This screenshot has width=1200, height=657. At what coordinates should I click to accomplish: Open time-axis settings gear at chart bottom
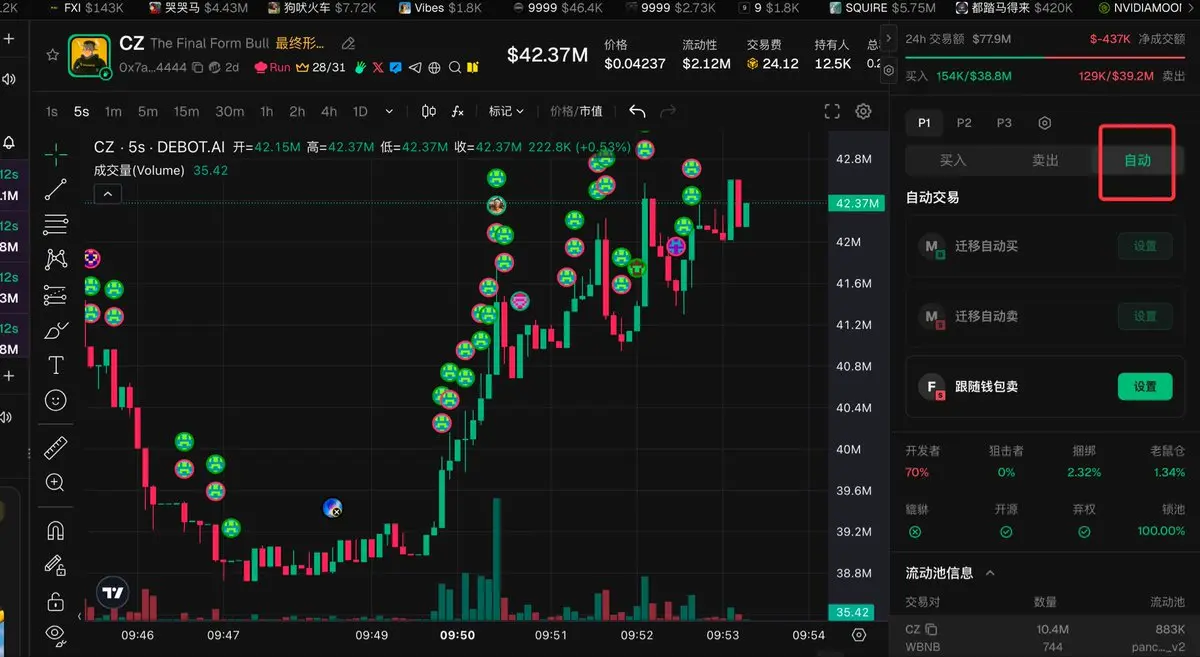click(859, 635)
